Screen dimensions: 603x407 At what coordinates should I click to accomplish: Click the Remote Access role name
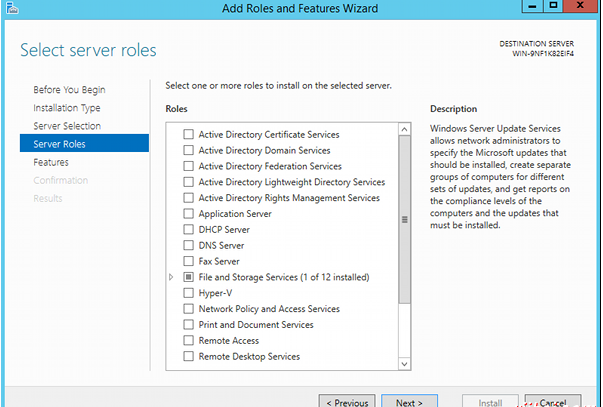click(x=229, y=340)
